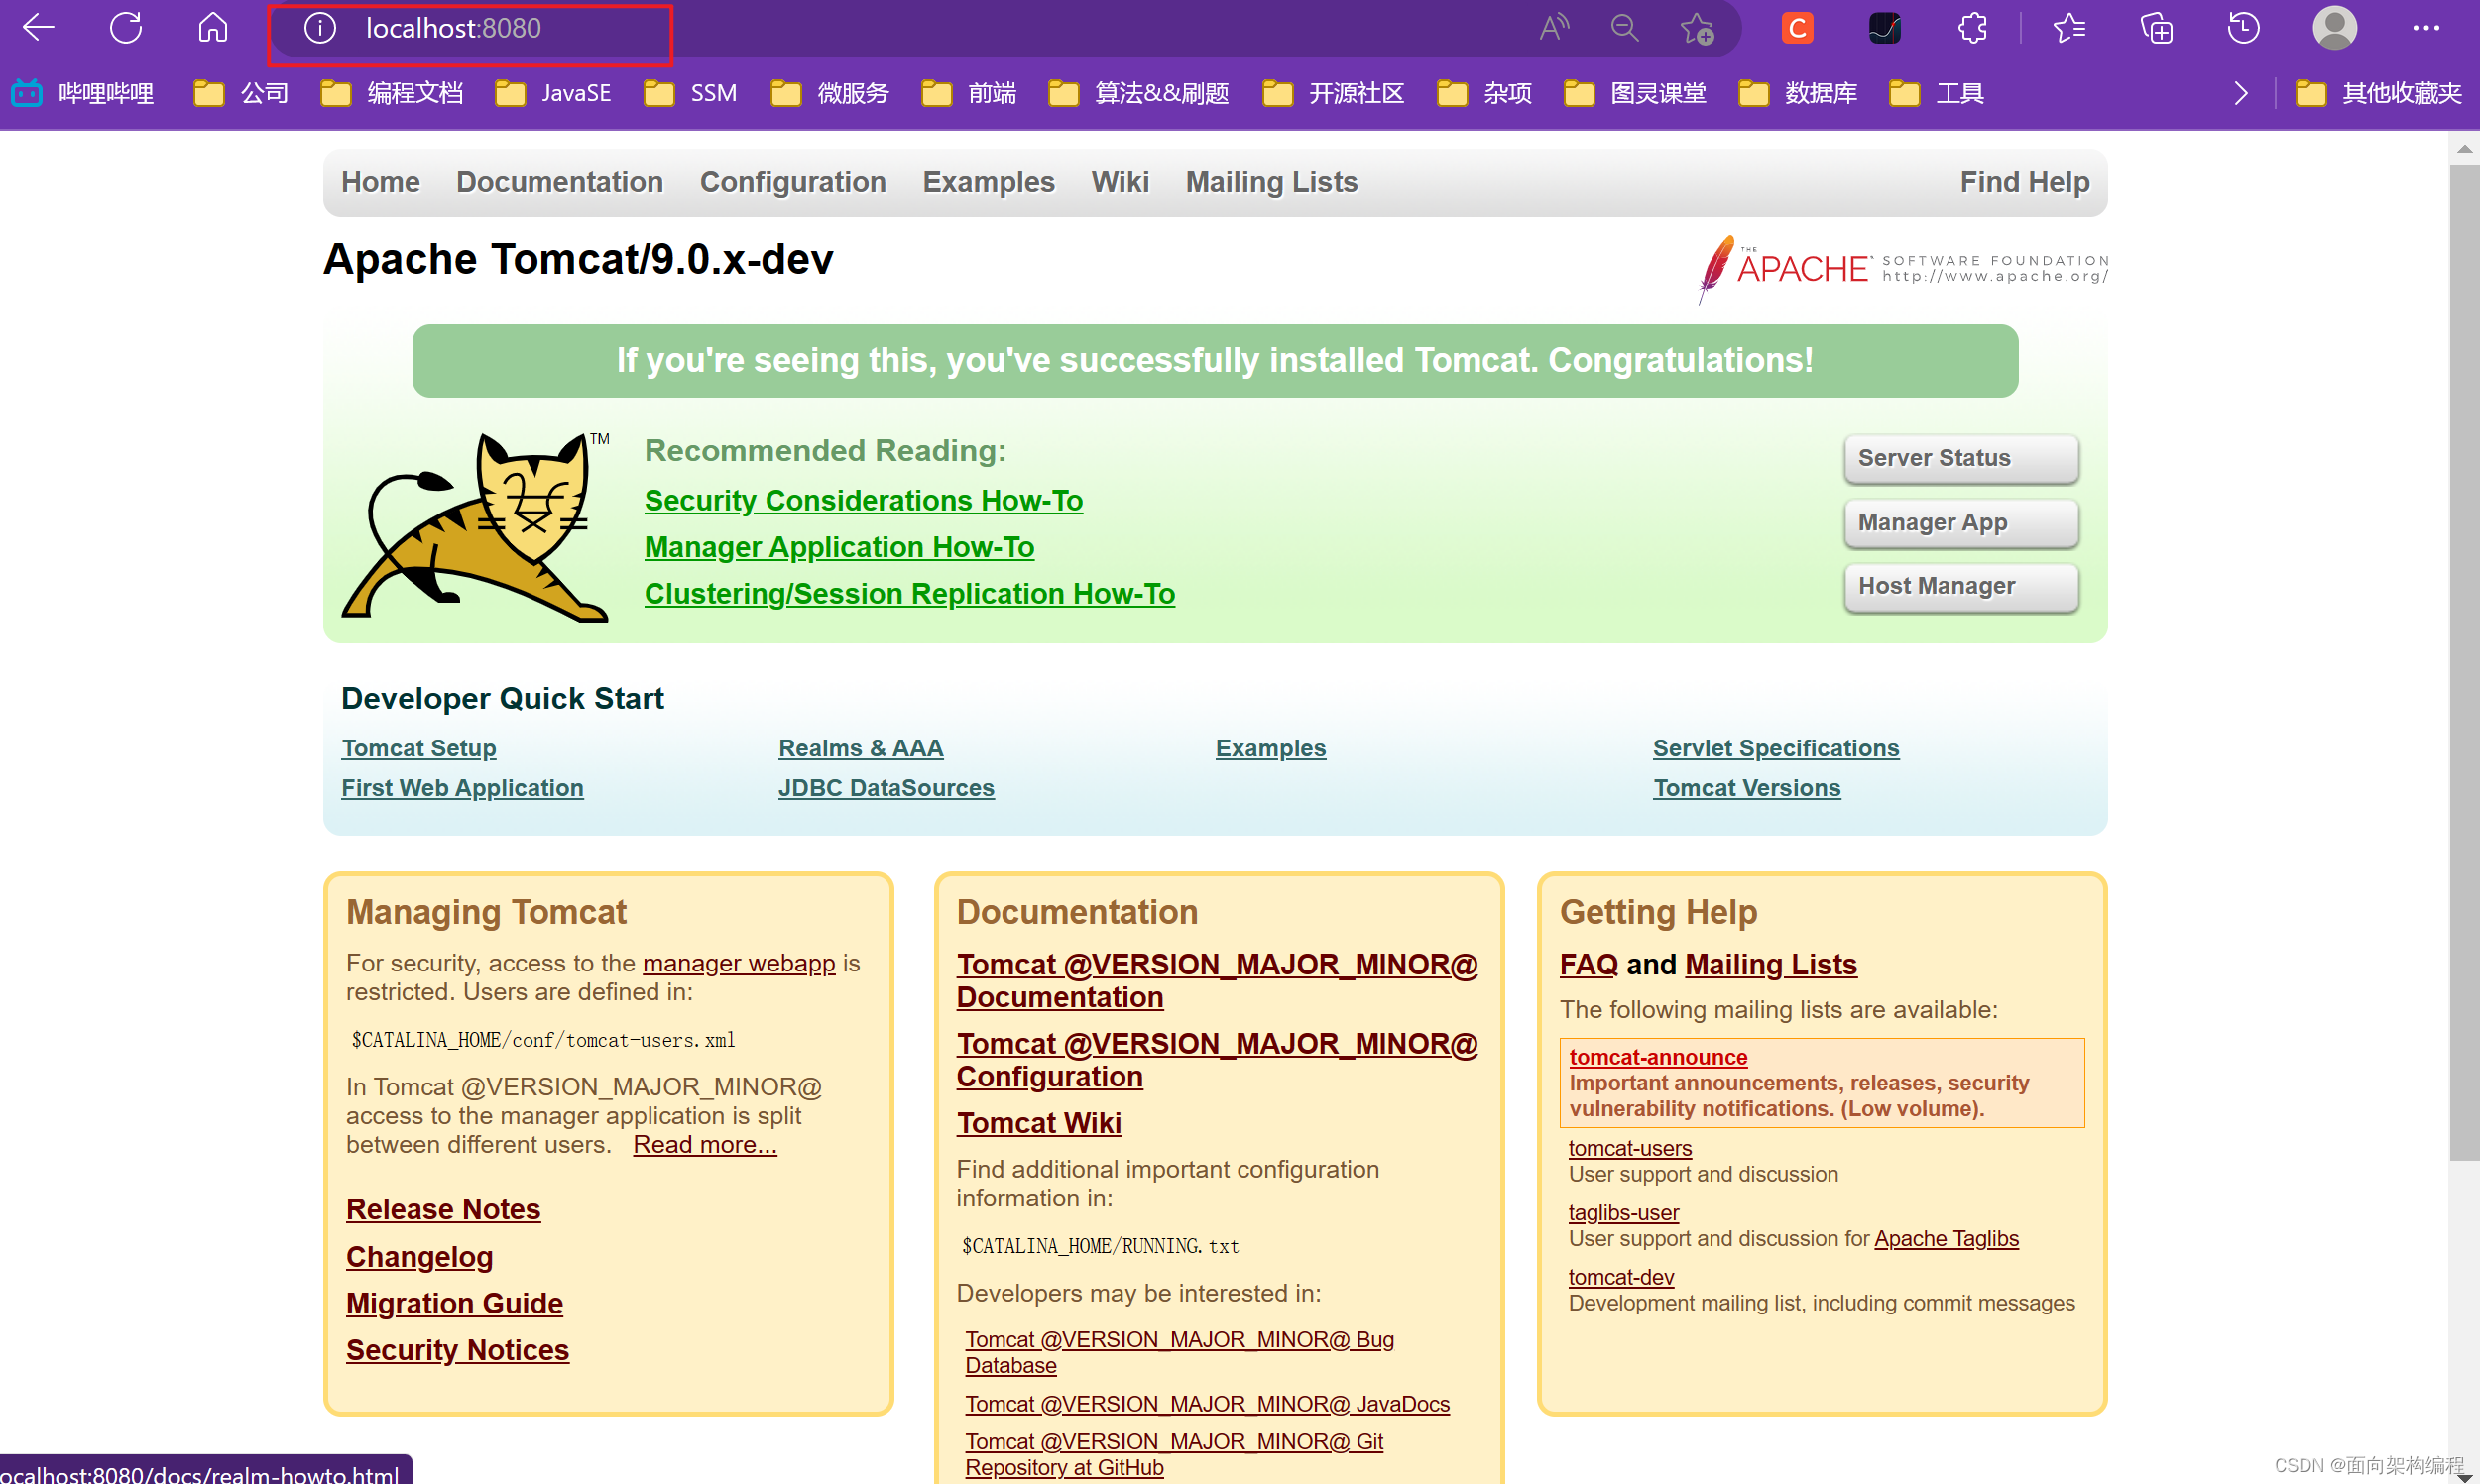Image resolution: width=2480 pixels, height=1484 pixels.
Task: Open the orange C extension icon
Action: [1797, 28]
